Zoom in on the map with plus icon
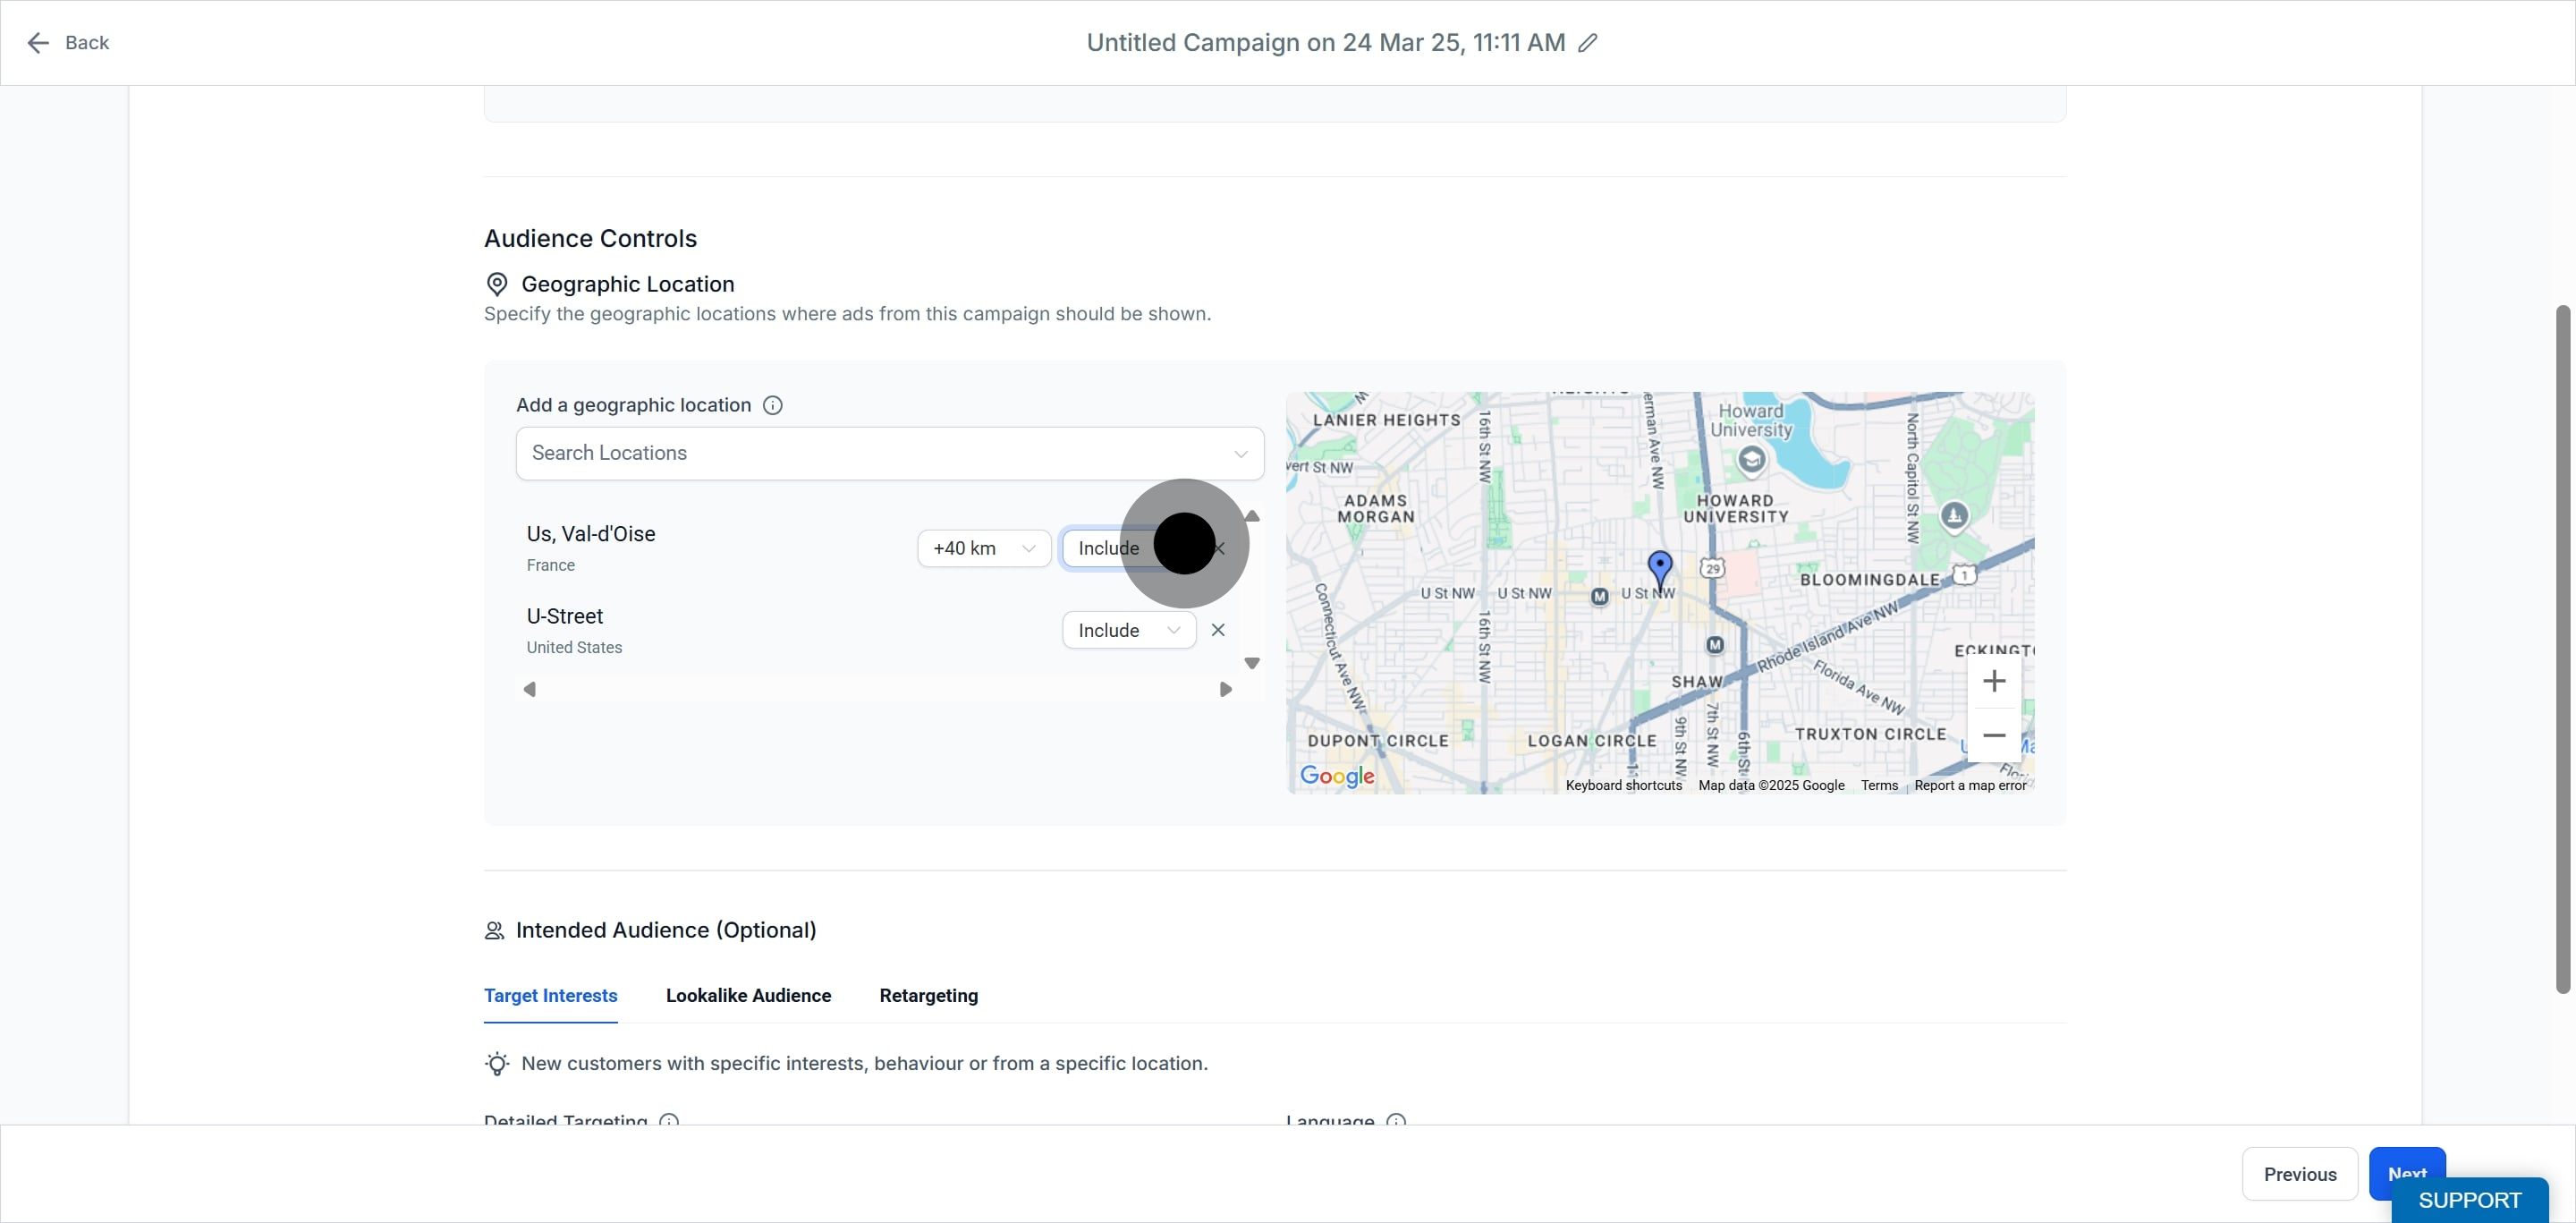 tap(1994, 681)
